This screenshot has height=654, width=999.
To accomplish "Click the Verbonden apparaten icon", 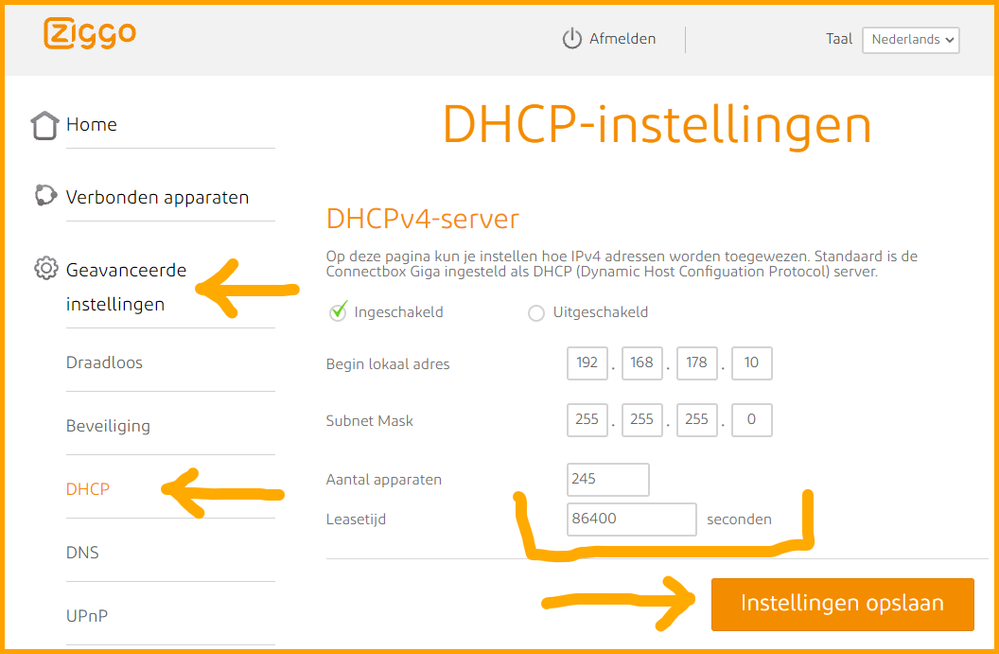I will point(45,196).
